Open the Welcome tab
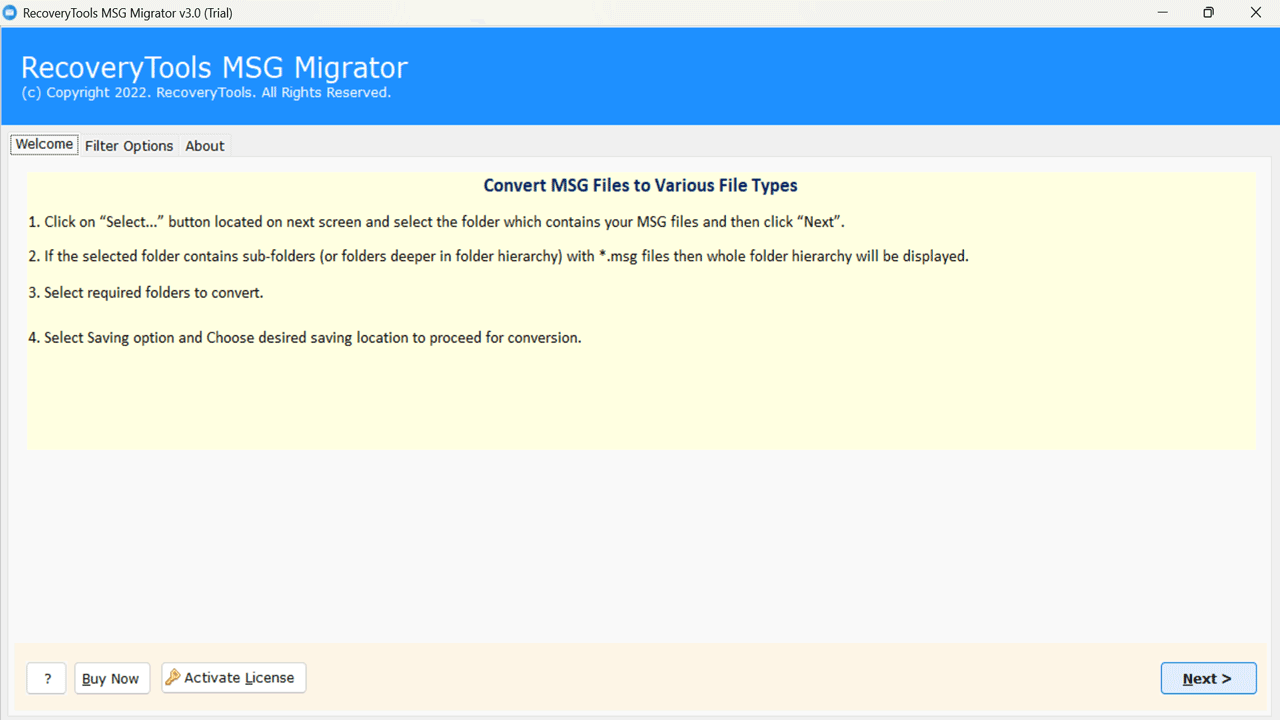1280x720 pixels. click(x=44, y=145)
